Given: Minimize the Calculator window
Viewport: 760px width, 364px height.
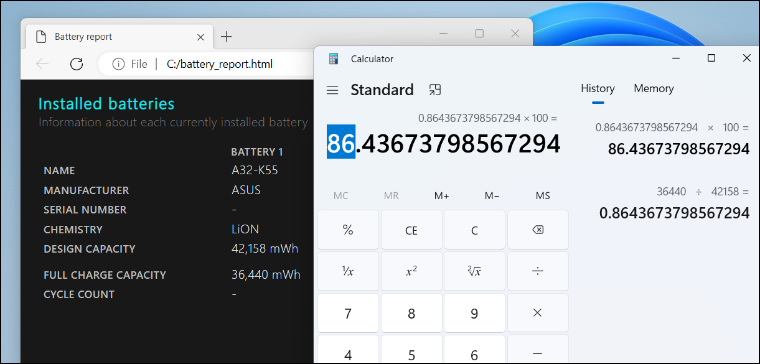Looking at the screenshot, I should tap(676, 59).
